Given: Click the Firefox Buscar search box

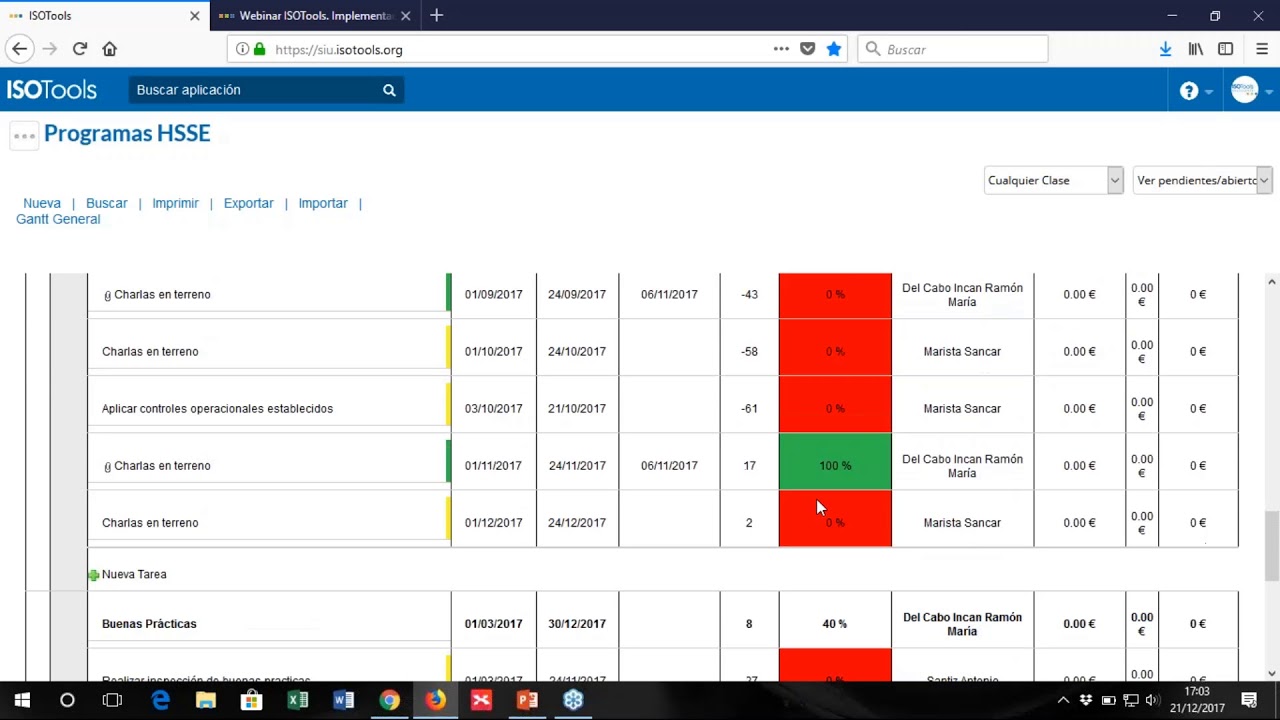Looking at the screenshot, I should click(952, 49).
